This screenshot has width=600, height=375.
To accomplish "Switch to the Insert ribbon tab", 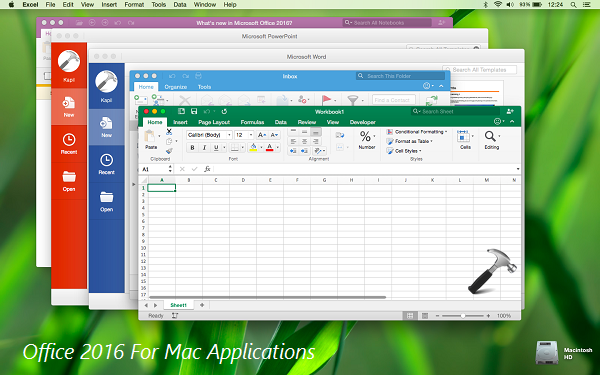I will (x=180, y=122).
